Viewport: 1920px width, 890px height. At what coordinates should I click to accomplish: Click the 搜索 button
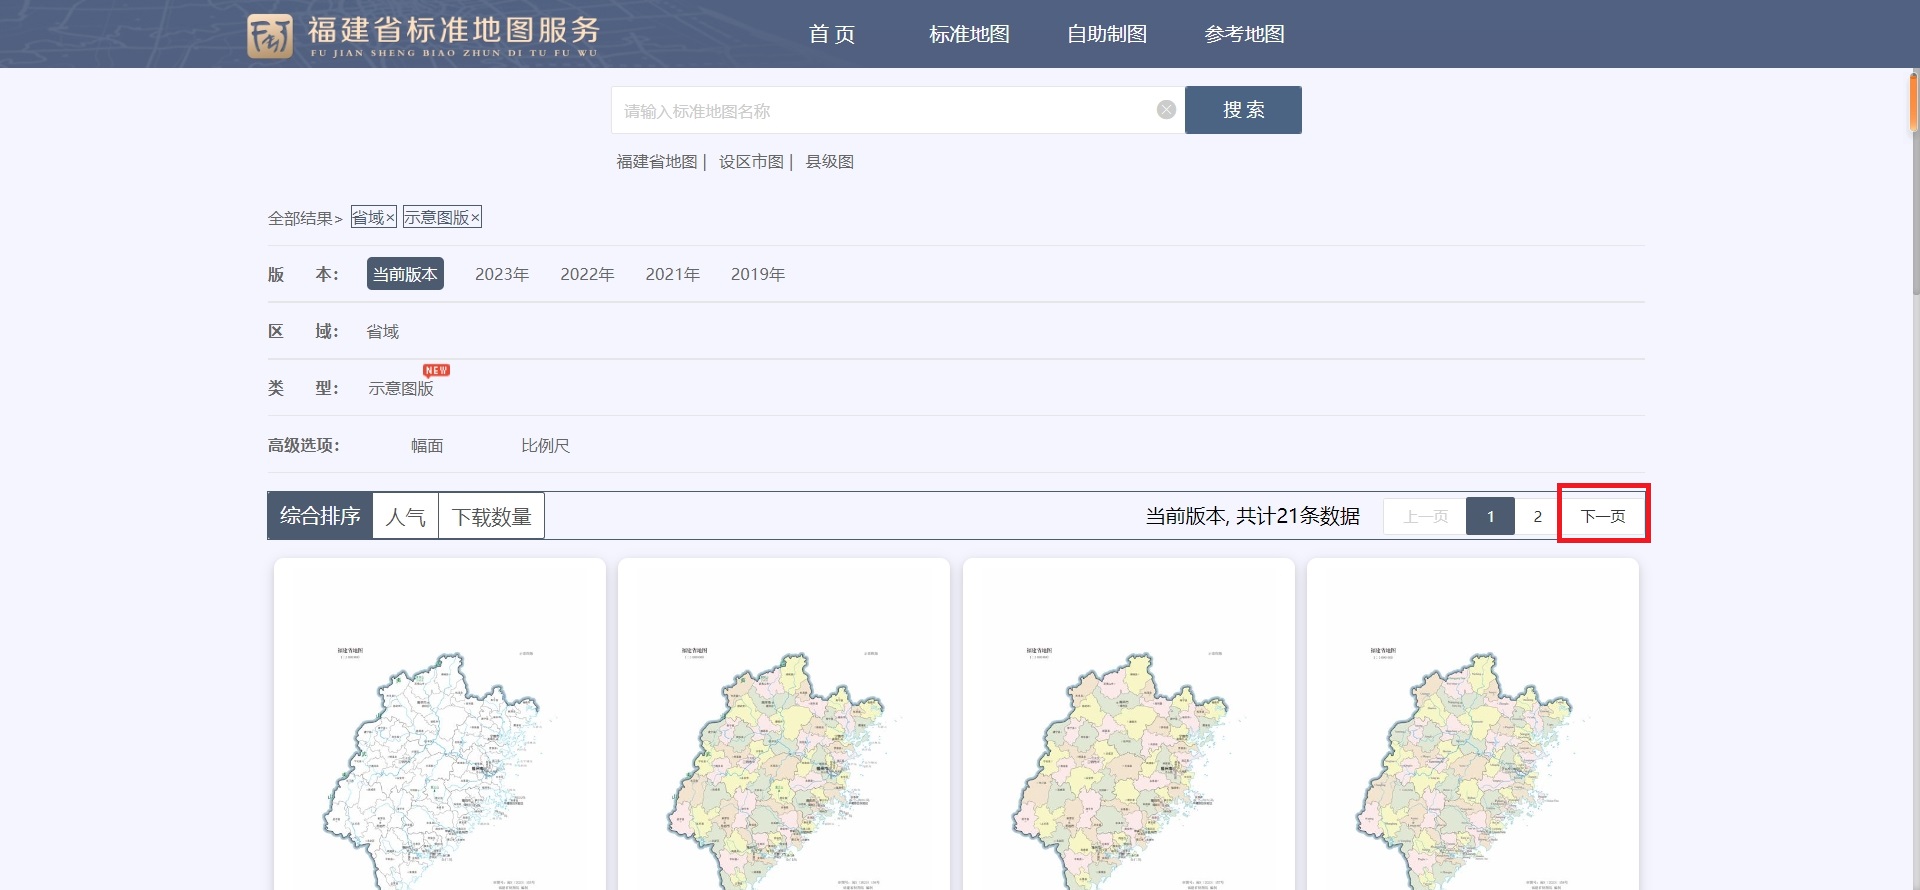(1243, 110)
